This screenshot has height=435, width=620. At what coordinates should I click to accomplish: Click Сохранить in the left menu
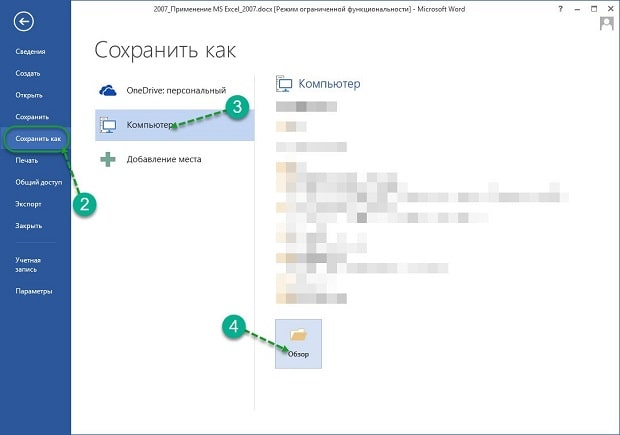(x=32, y=117)
